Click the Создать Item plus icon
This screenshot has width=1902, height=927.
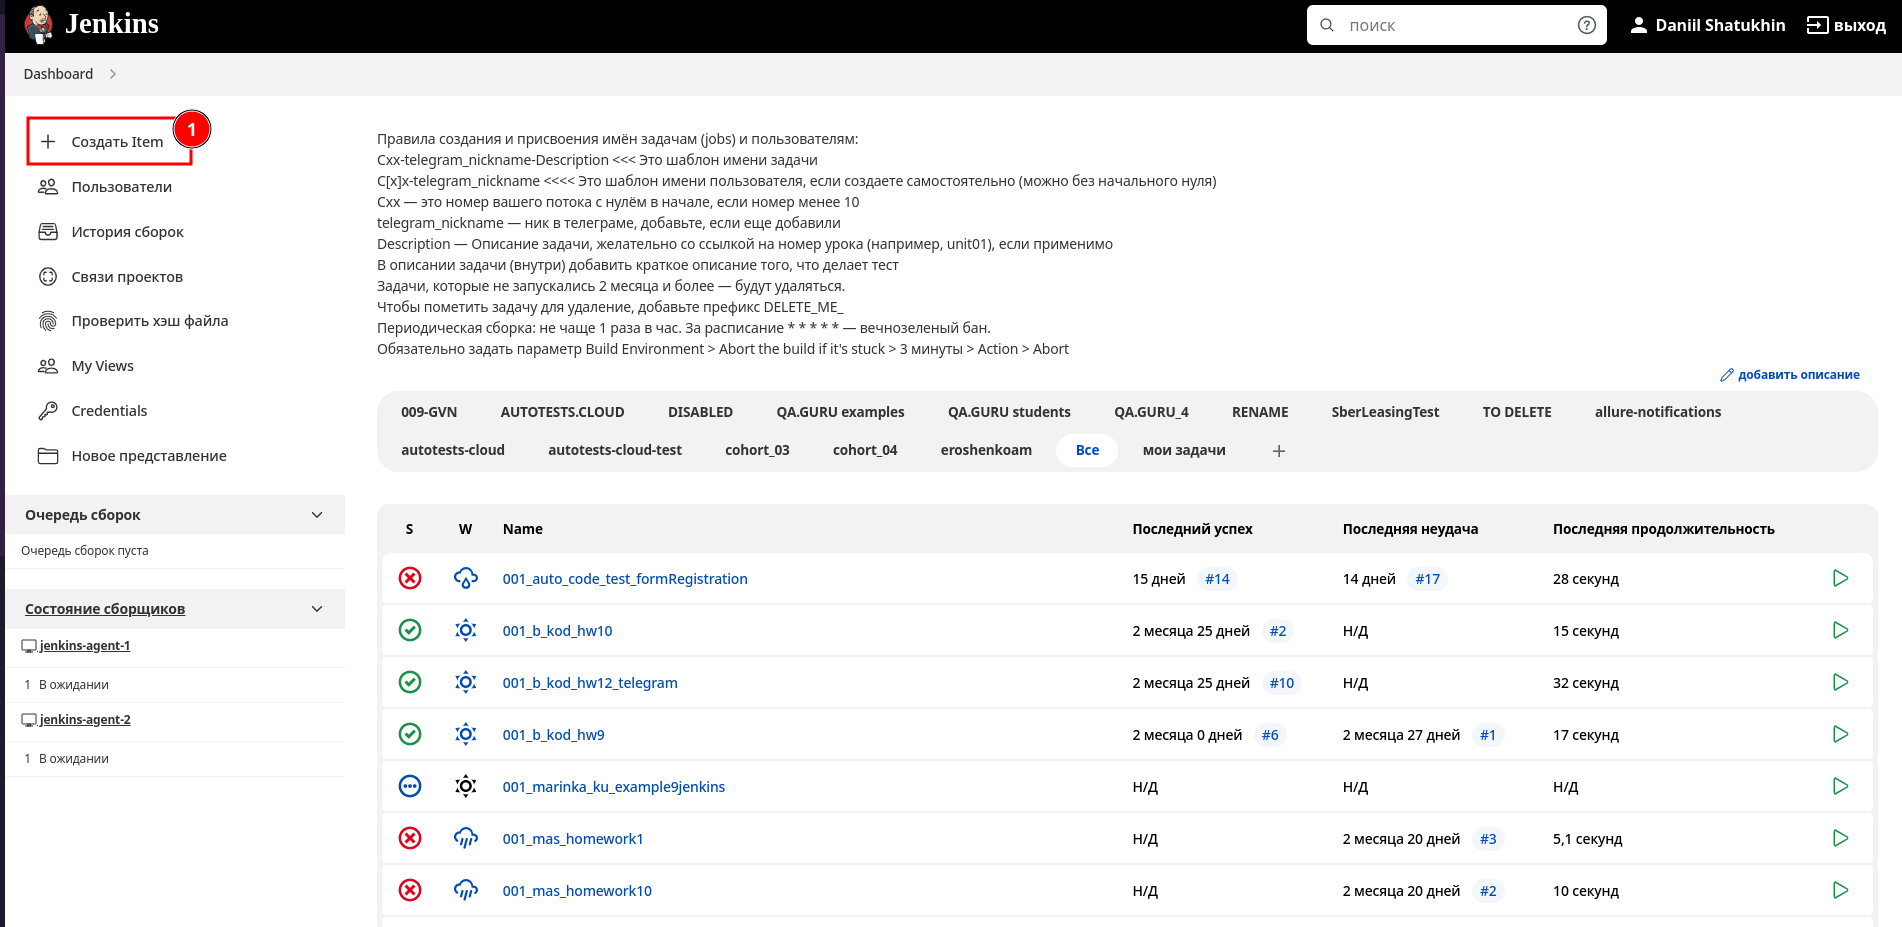[x=48, y=141]
